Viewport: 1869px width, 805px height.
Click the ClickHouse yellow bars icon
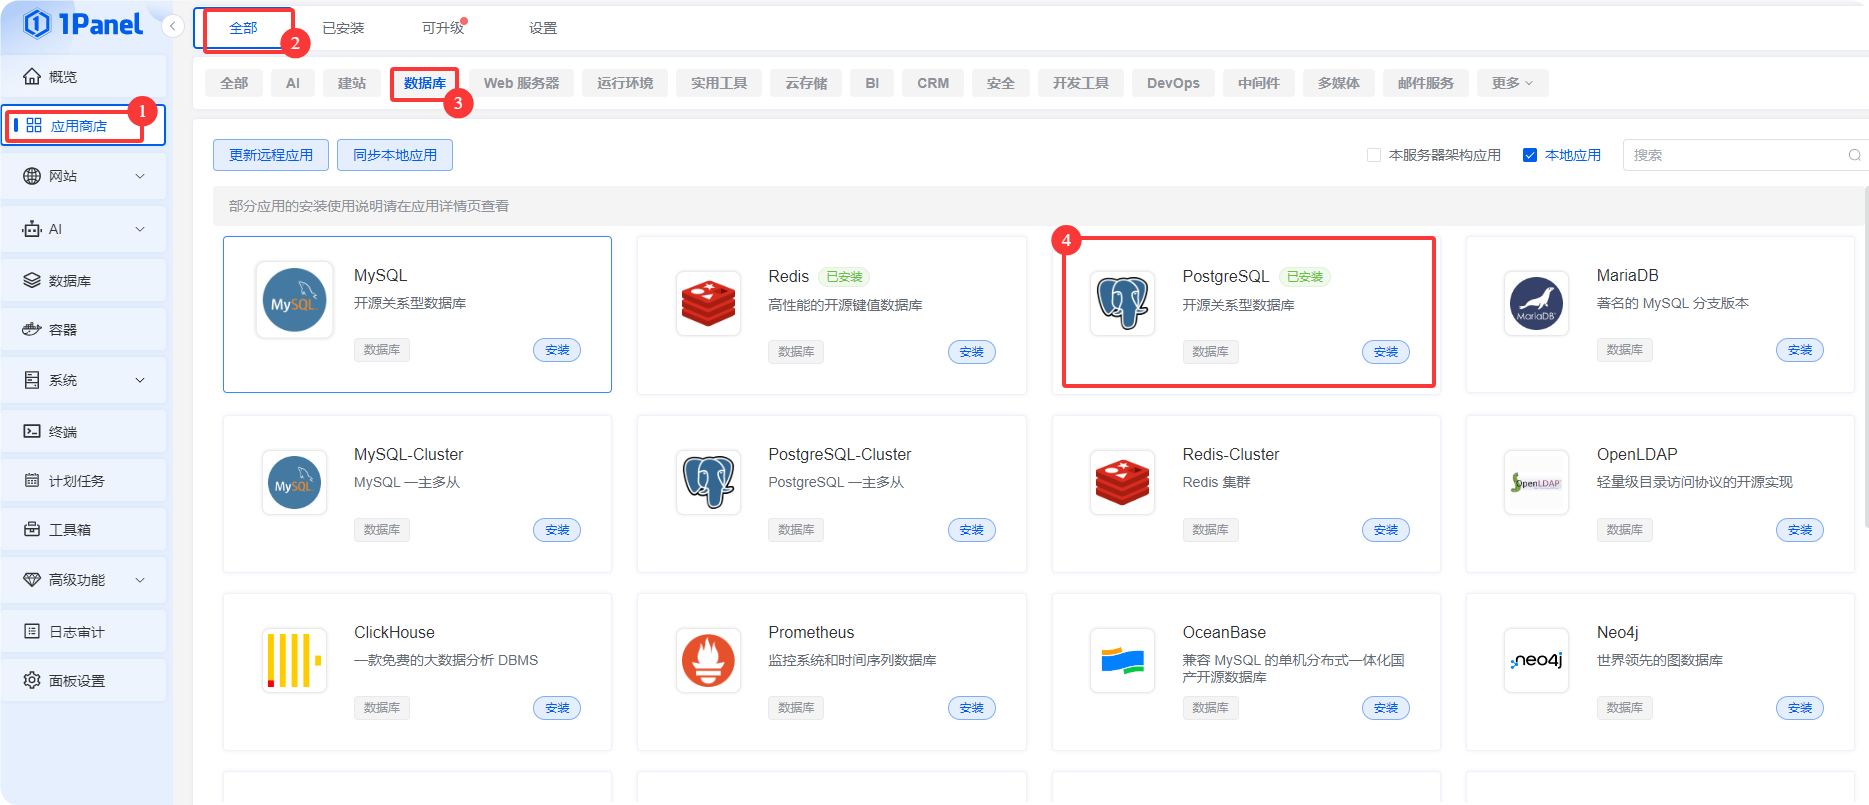point(294,660)
